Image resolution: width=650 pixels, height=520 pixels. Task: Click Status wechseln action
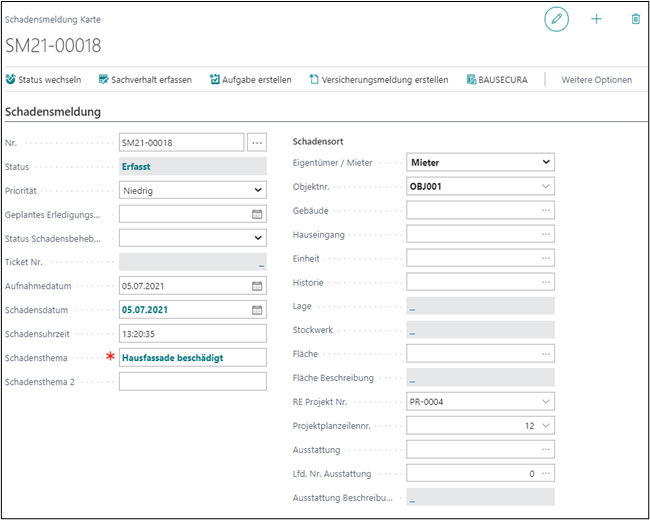(44, 80)
